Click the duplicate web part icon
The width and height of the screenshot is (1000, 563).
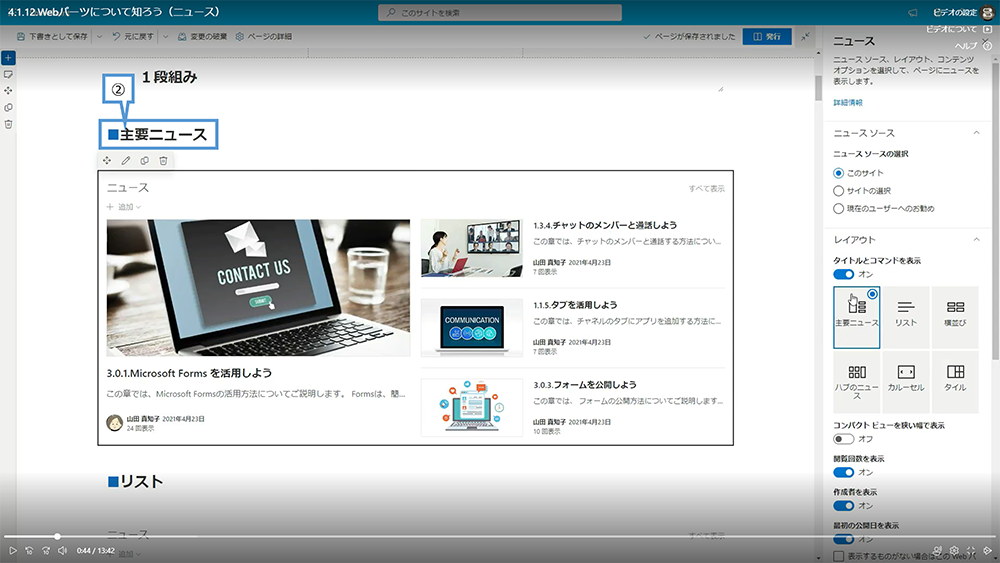pyautogui.click(x=145, y=161)
